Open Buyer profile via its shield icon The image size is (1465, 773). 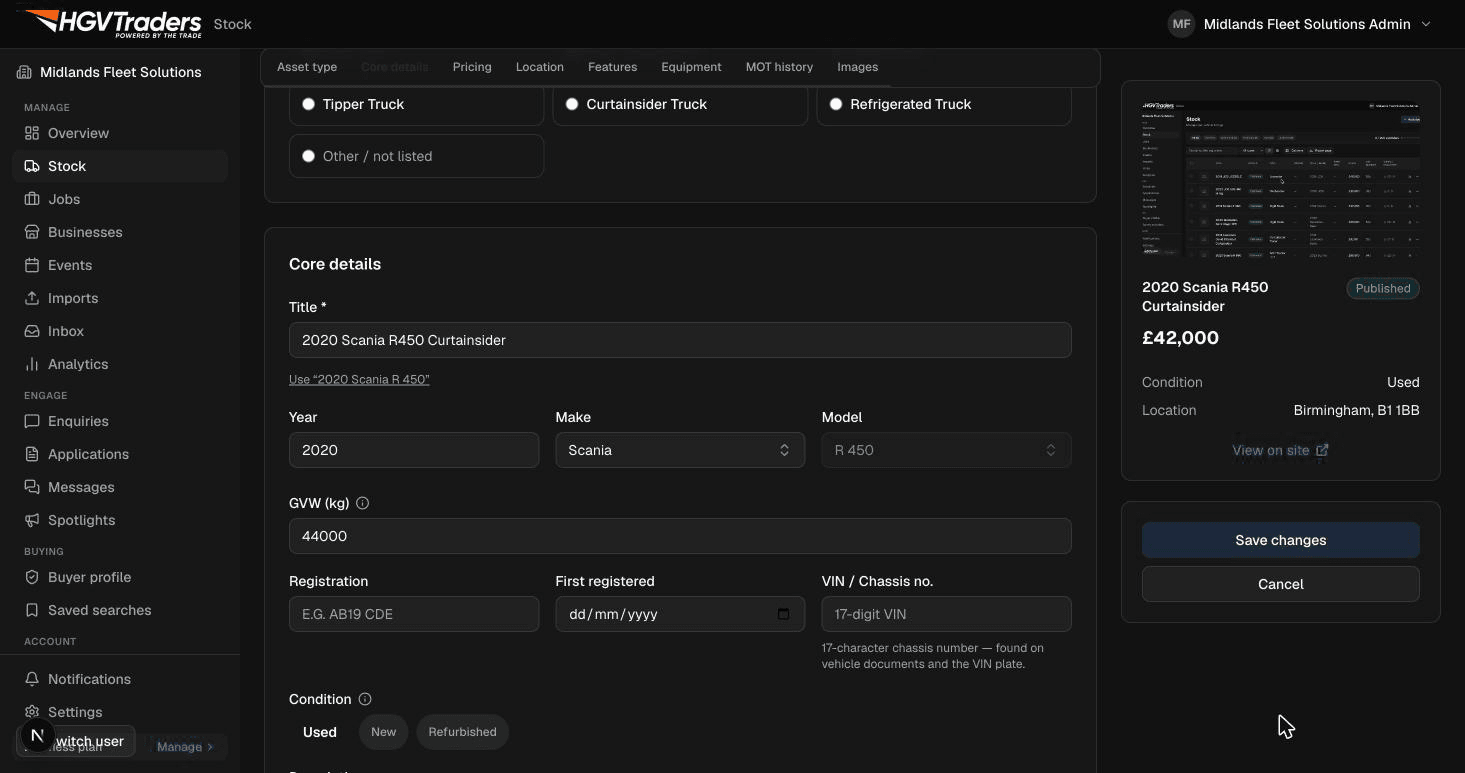click(x=32, y=577)
